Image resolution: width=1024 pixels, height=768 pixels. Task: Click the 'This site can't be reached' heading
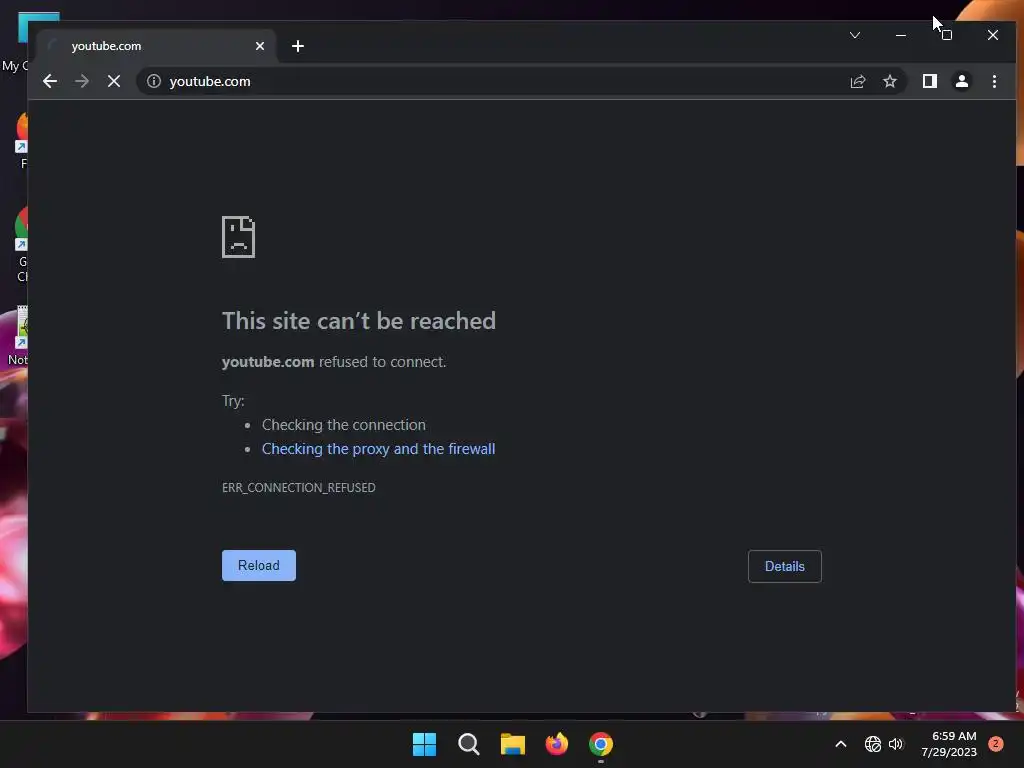pyautogui.click(x=359, y=321)
